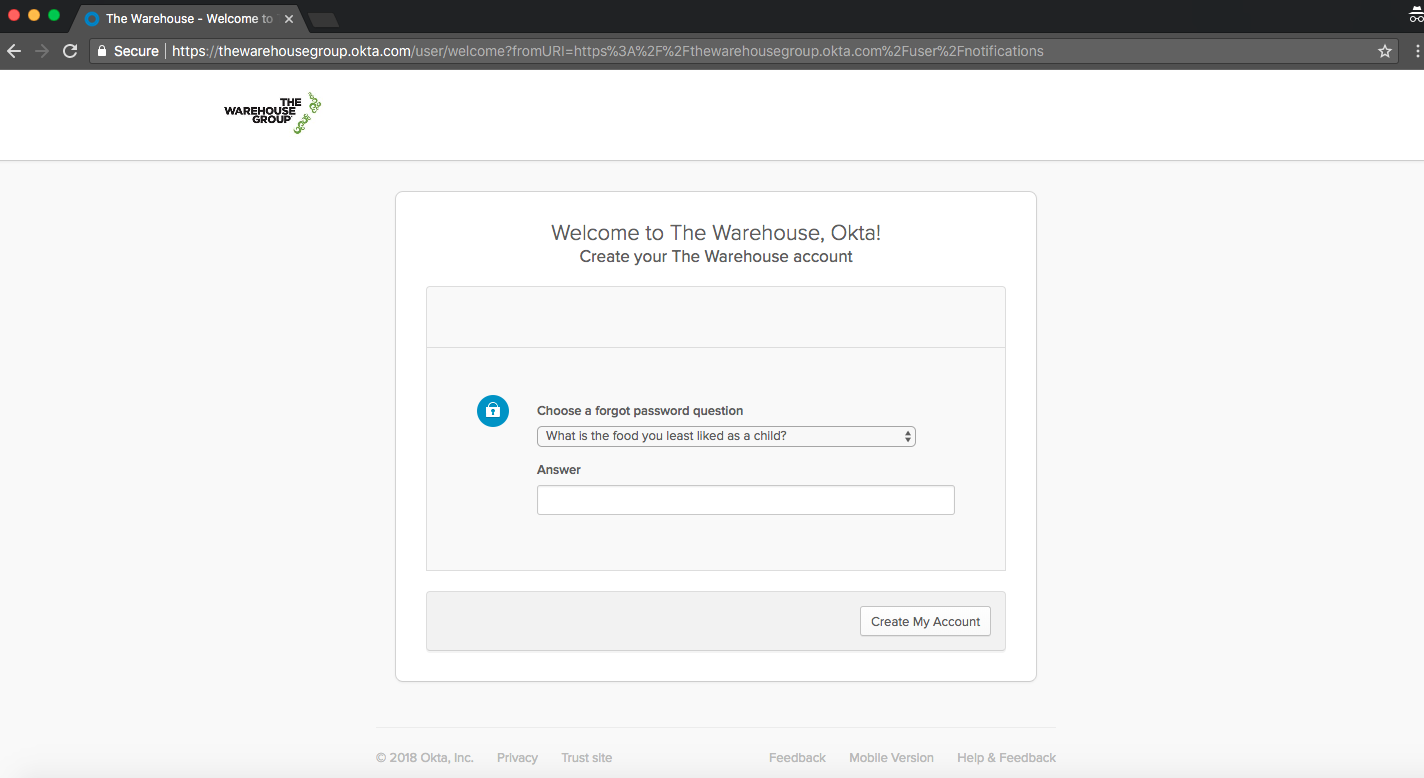
Task: Bookmark this page with the star icon
Action: coord(1385,51)
